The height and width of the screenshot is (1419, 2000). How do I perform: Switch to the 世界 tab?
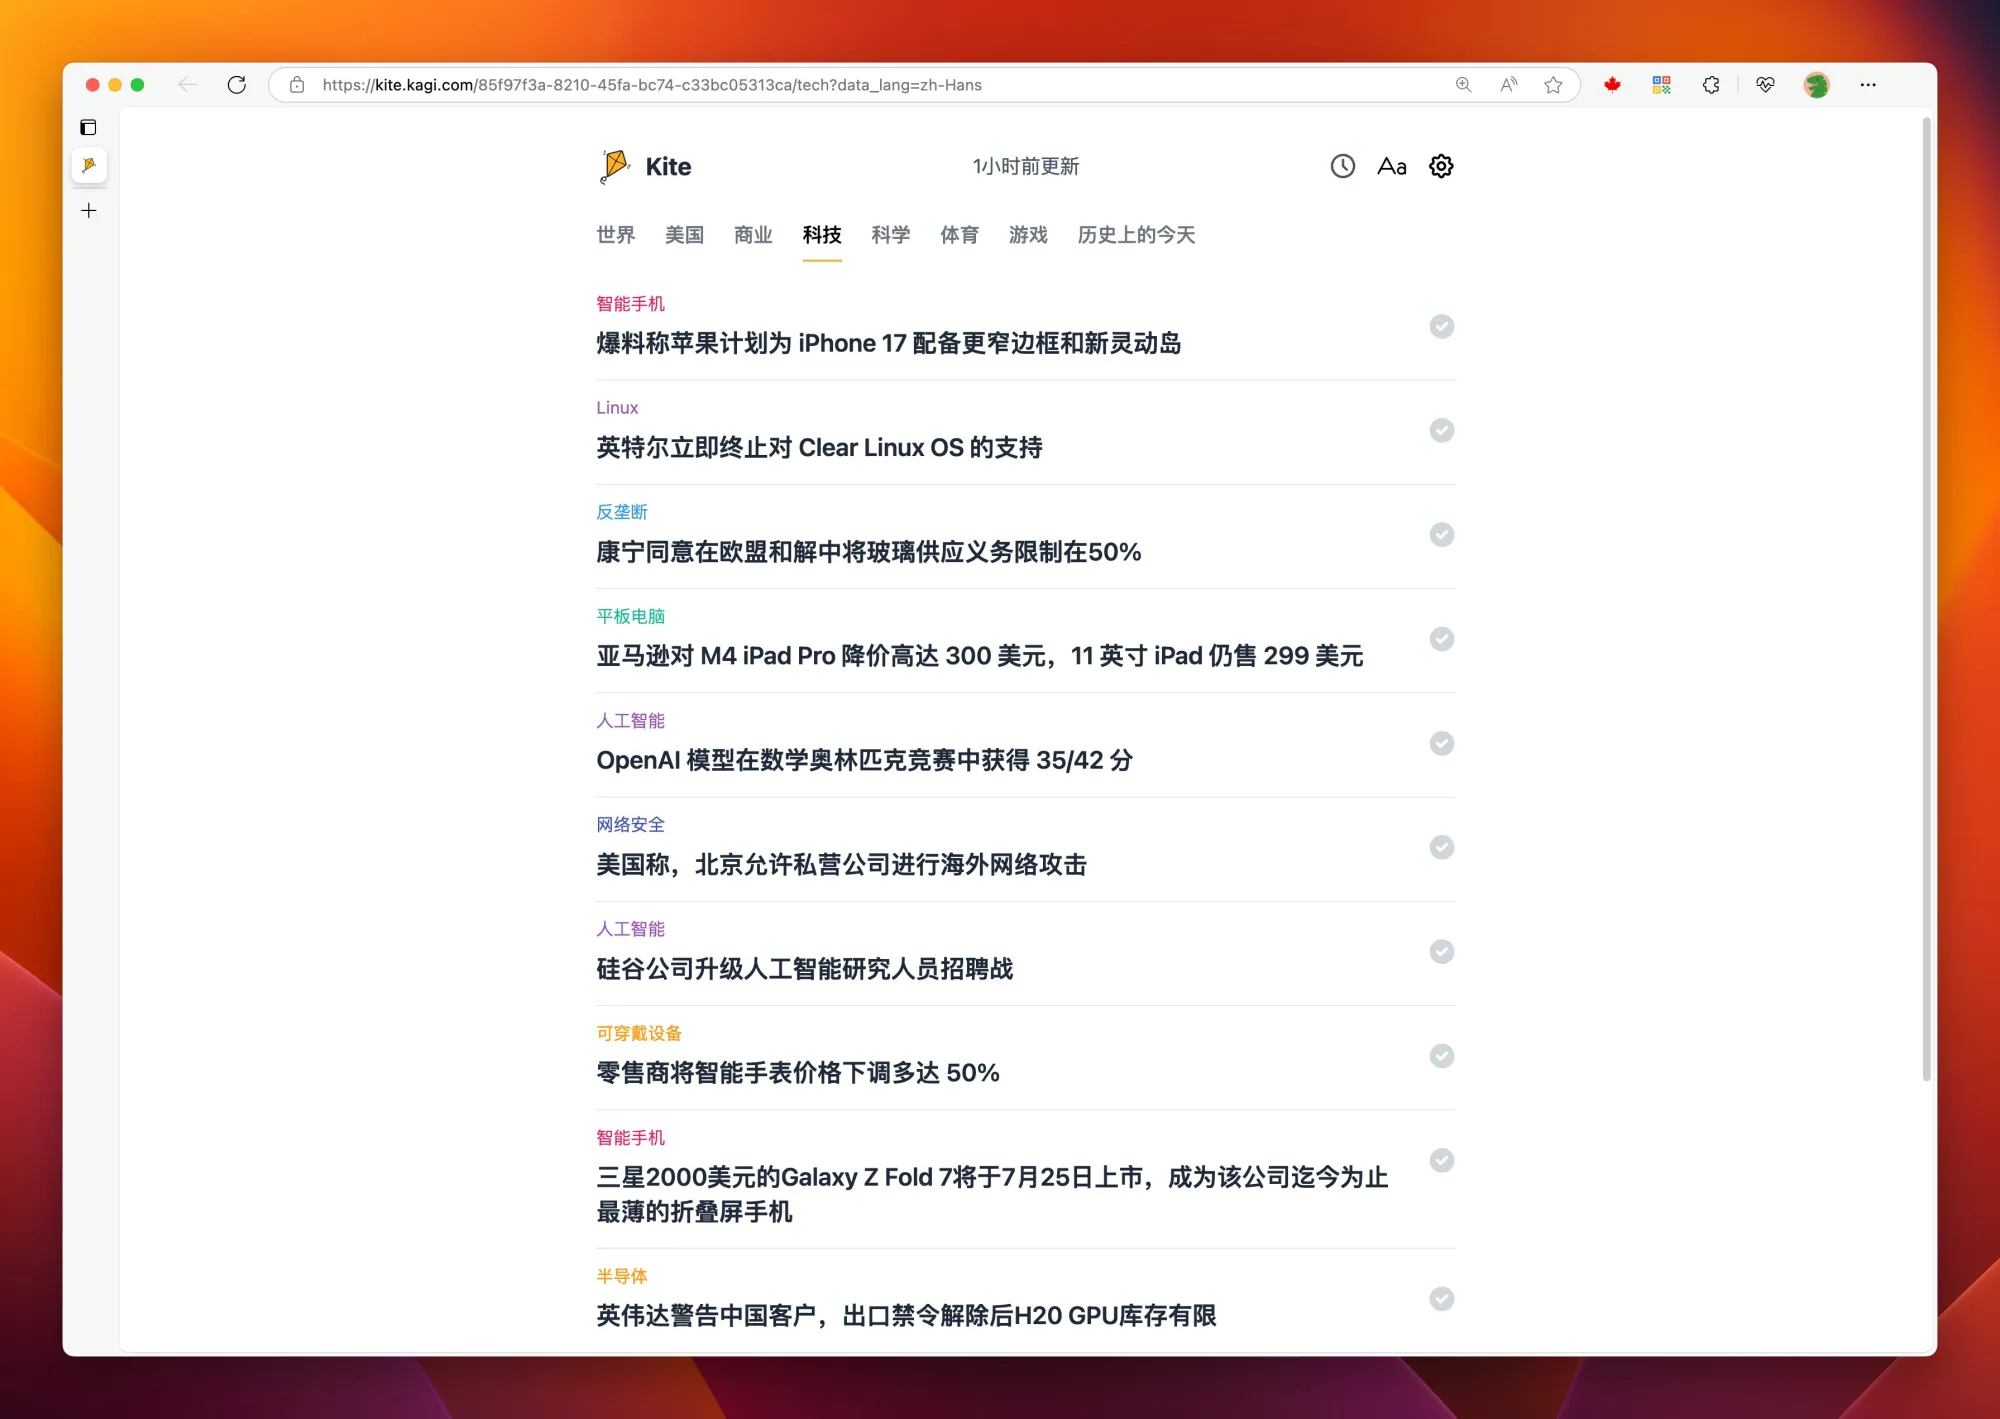[x=615, y=235]
